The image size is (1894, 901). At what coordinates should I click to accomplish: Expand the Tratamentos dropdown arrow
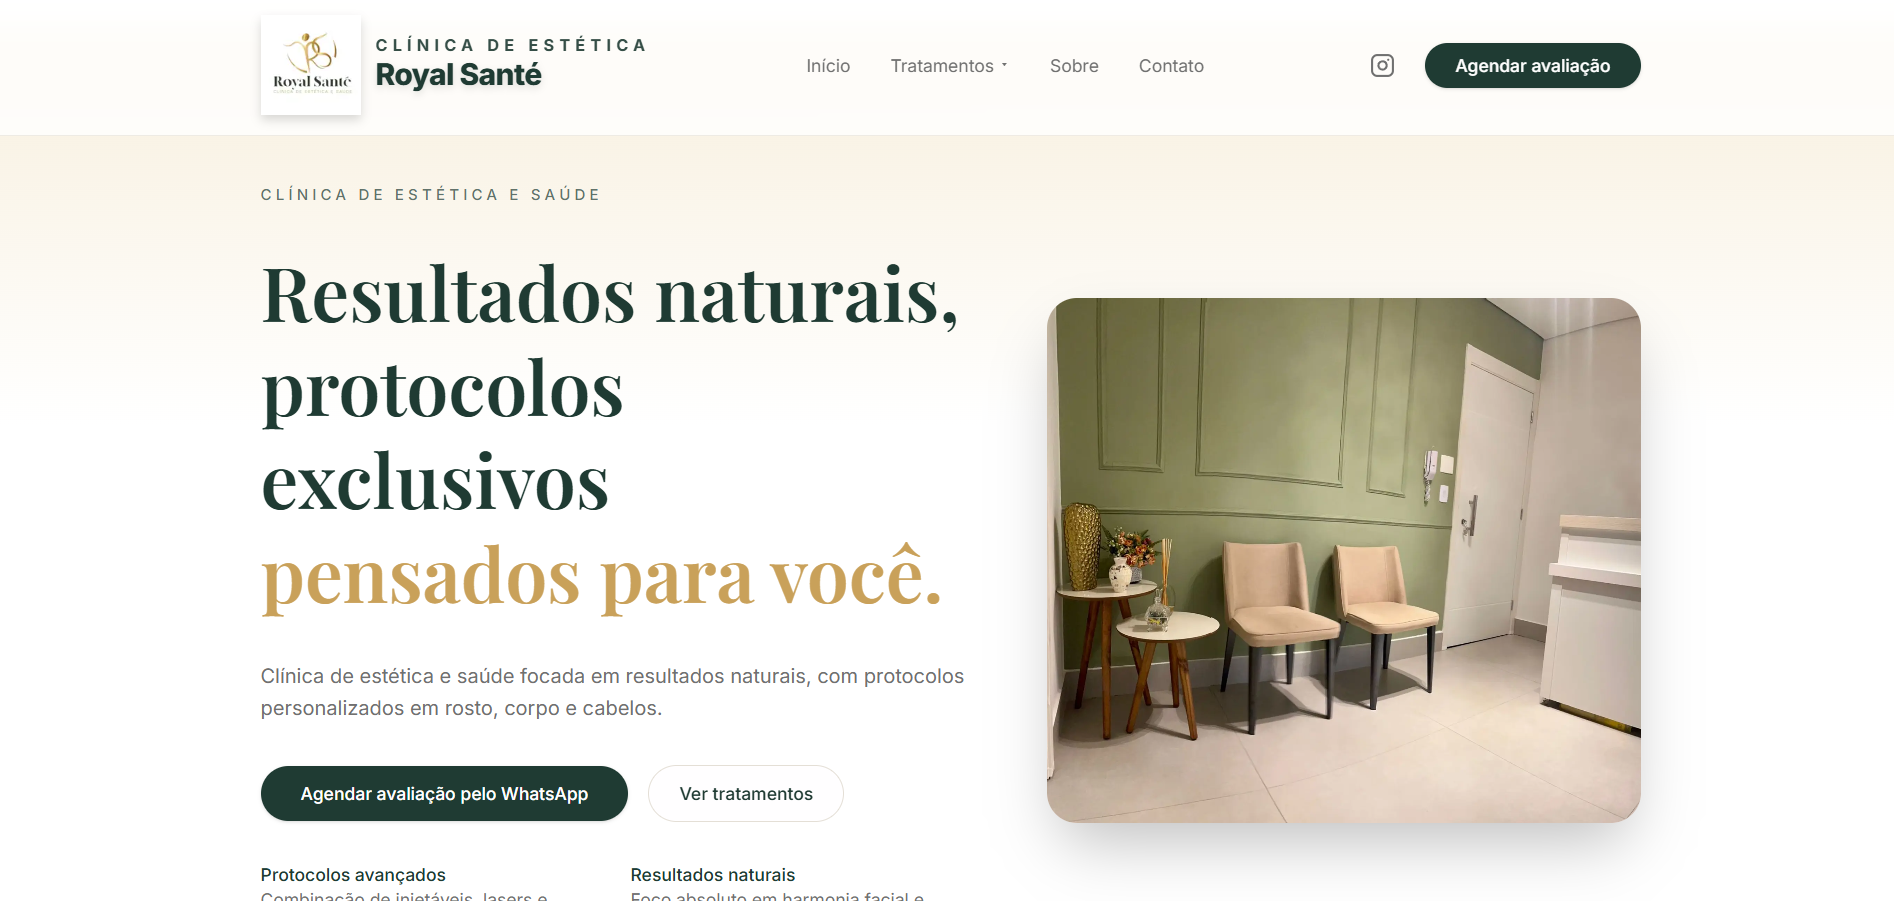point(1004,65)
